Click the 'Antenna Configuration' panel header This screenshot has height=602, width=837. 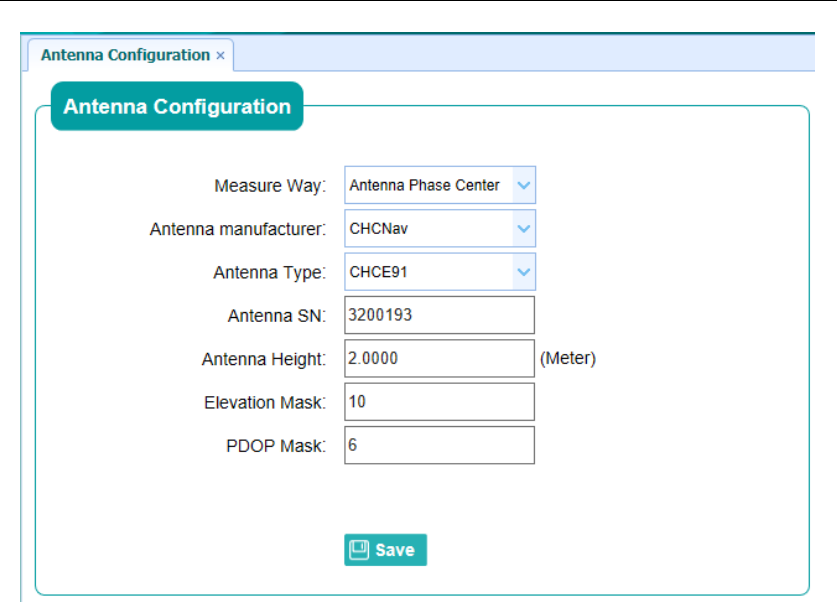coord(177,107)
